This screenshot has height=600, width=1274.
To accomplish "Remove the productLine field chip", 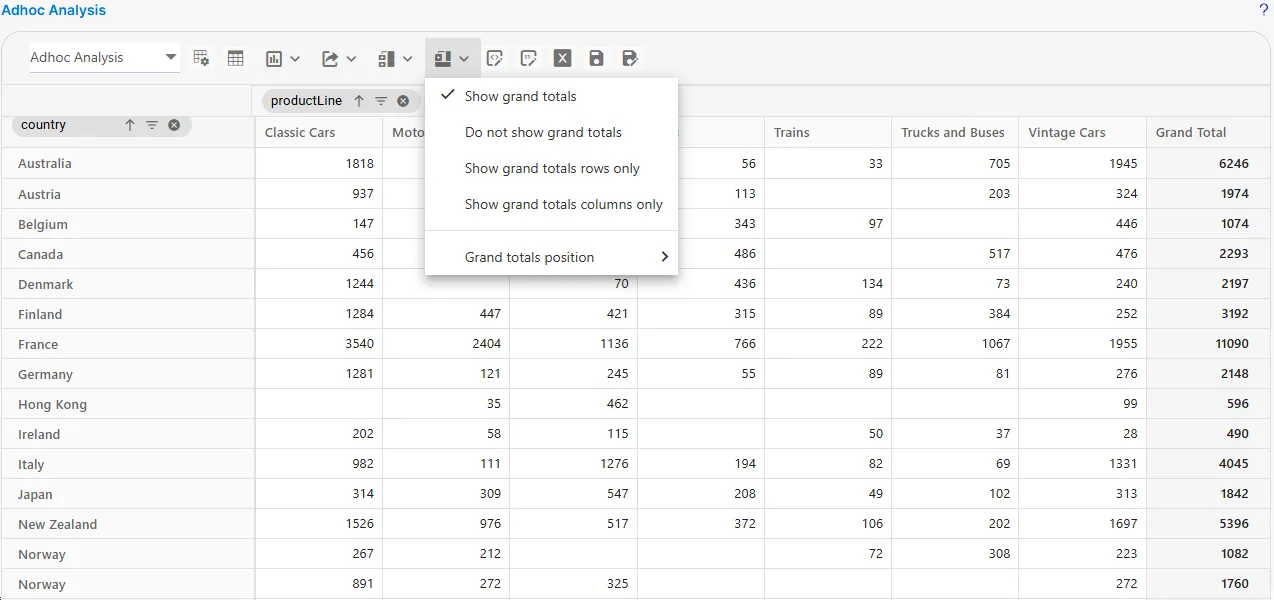I will click(x=403, y=101).
